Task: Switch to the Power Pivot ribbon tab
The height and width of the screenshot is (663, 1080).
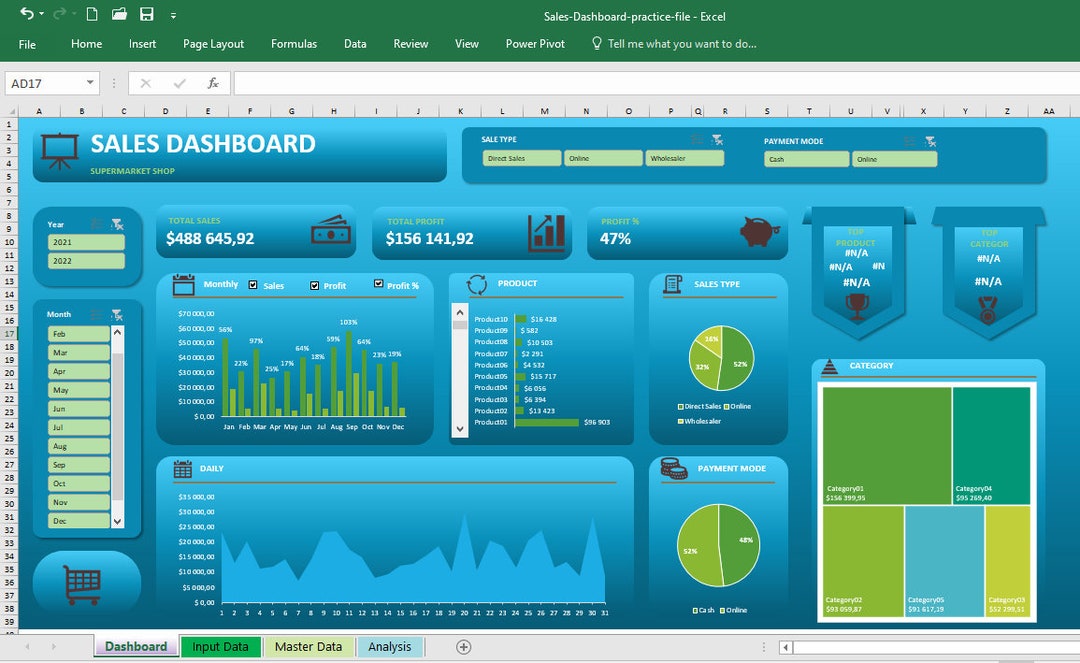Action: tap(535, 44)
